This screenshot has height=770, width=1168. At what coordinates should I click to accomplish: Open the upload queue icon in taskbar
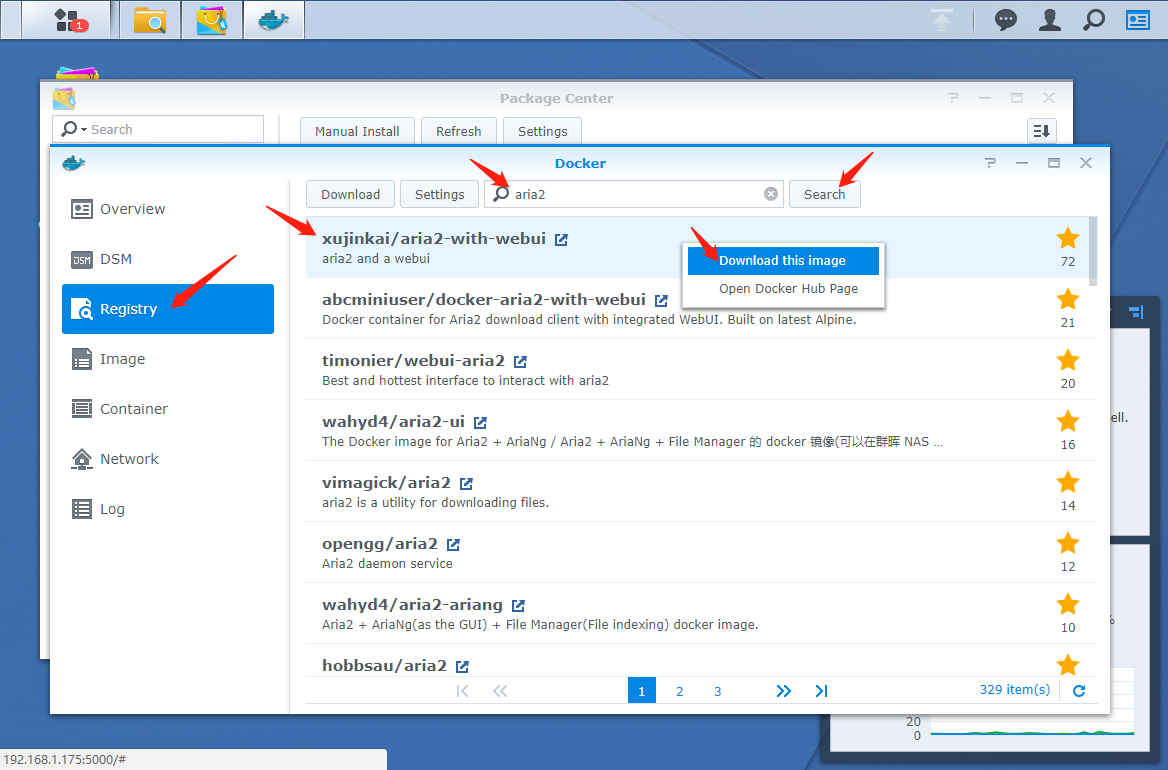tap(942, 20)
